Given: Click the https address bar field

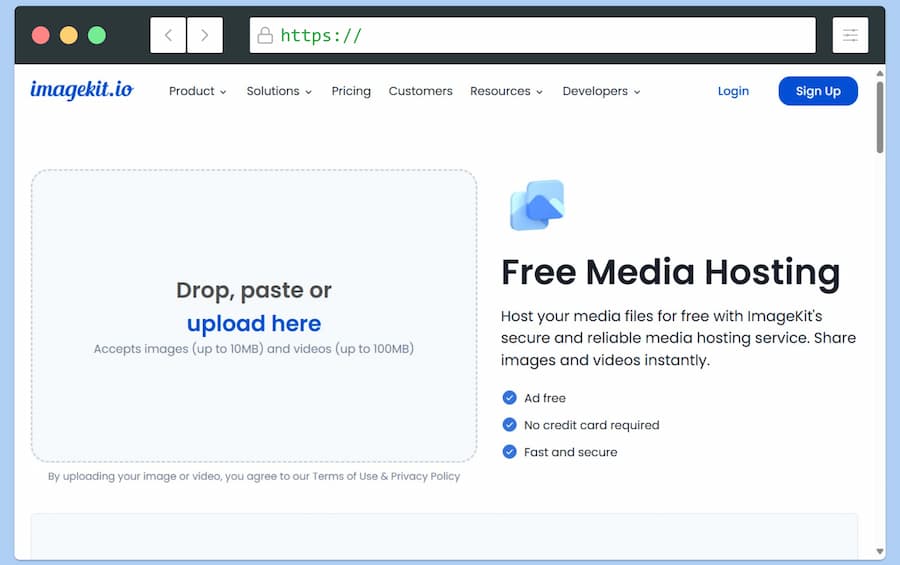Looking at the screenshot, I should point(540,36).
